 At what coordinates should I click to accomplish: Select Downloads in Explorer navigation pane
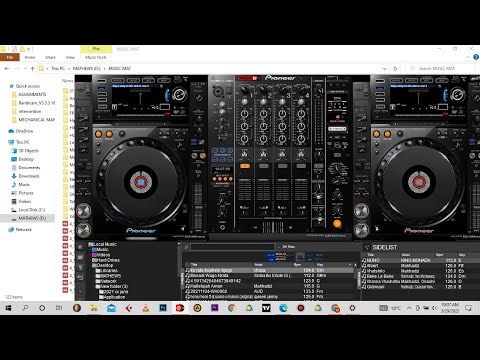pyautogui.click(x=29, y=176)
